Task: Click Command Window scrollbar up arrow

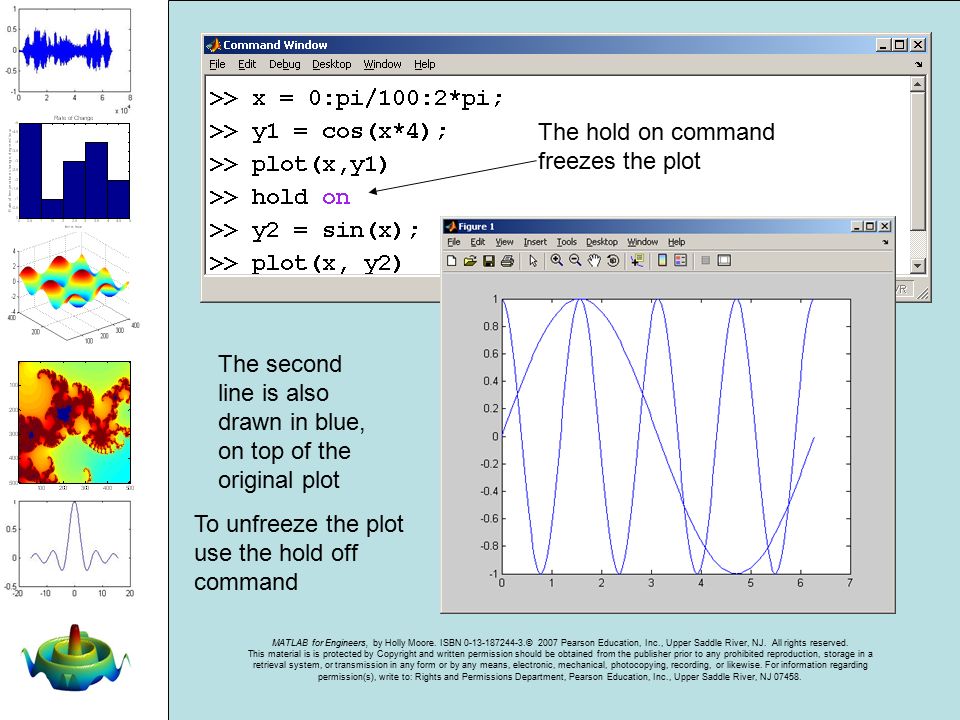Action: coord(917,84)
